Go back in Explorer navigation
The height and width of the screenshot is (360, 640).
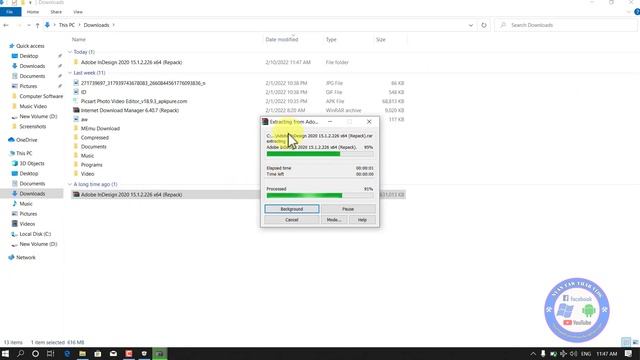[x=6, y=25]
